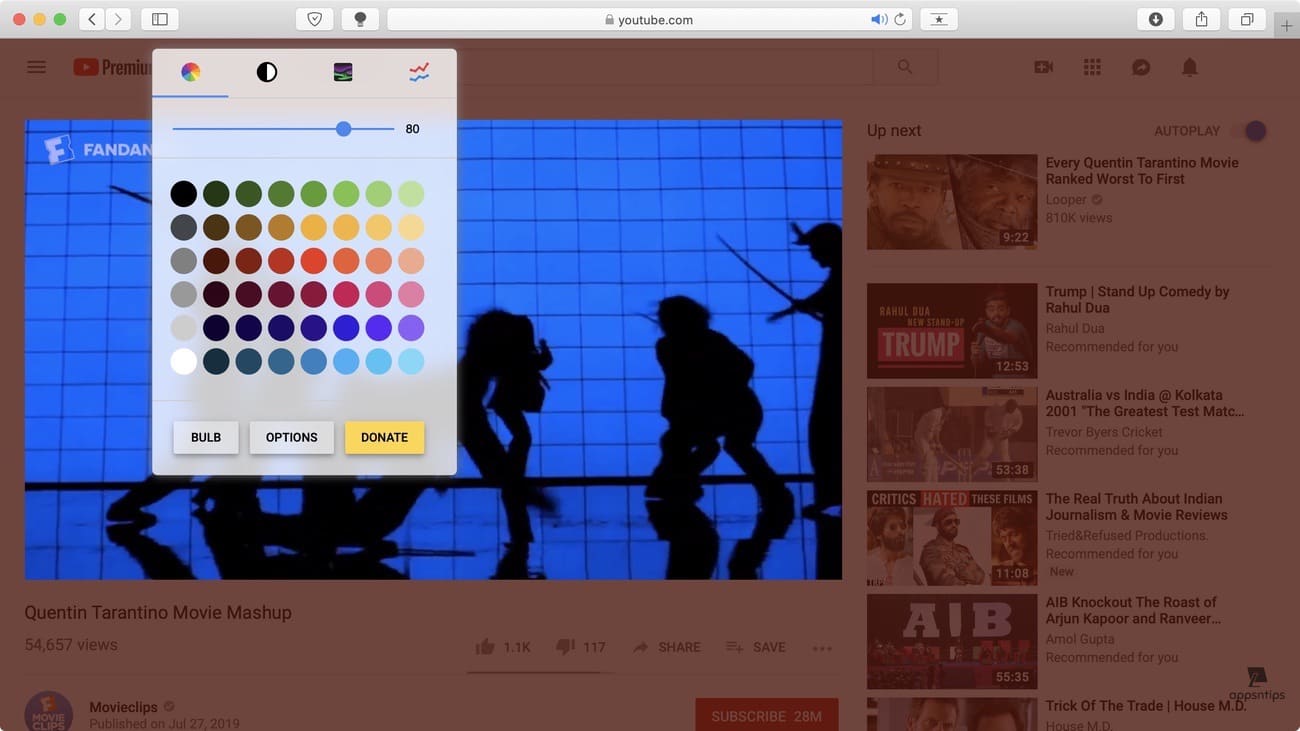Open Real Truth About Indian Journalism thumbnail
This screenshot has height=731, width=1300.
coord(952,538)
